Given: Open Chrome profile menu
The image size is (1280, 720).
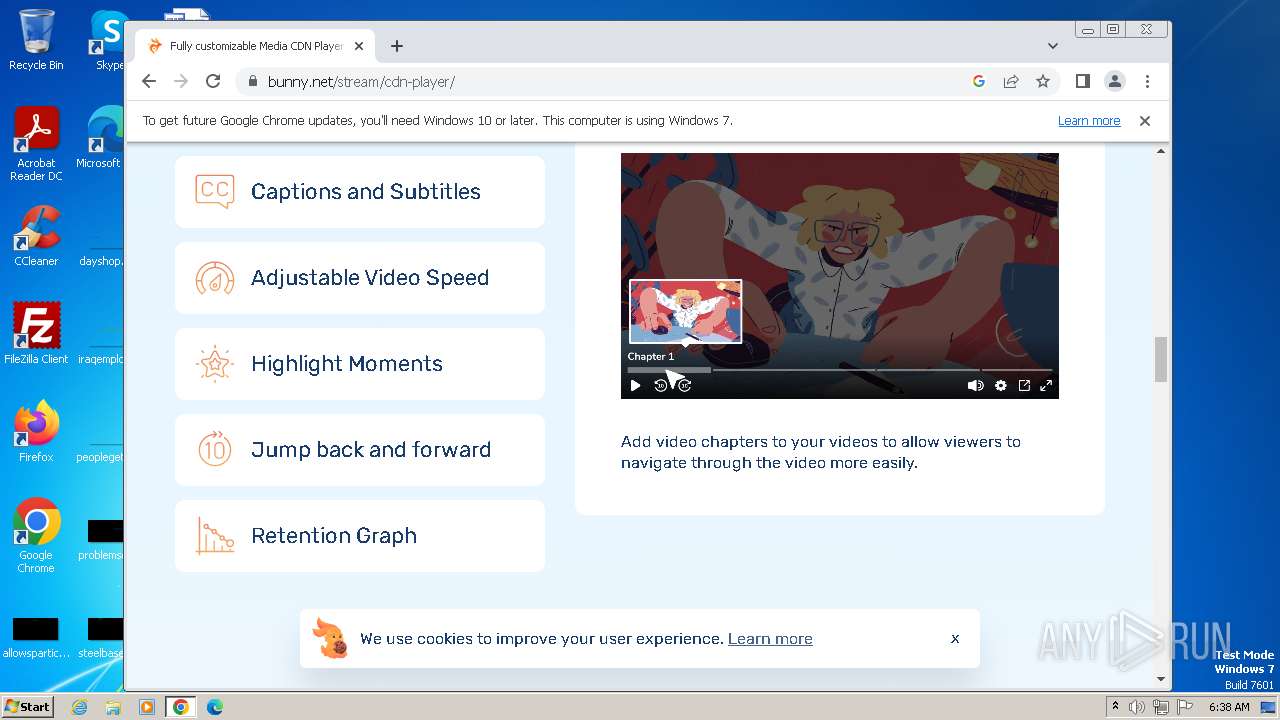Looking at the screenshot, I should point(1115,81).
